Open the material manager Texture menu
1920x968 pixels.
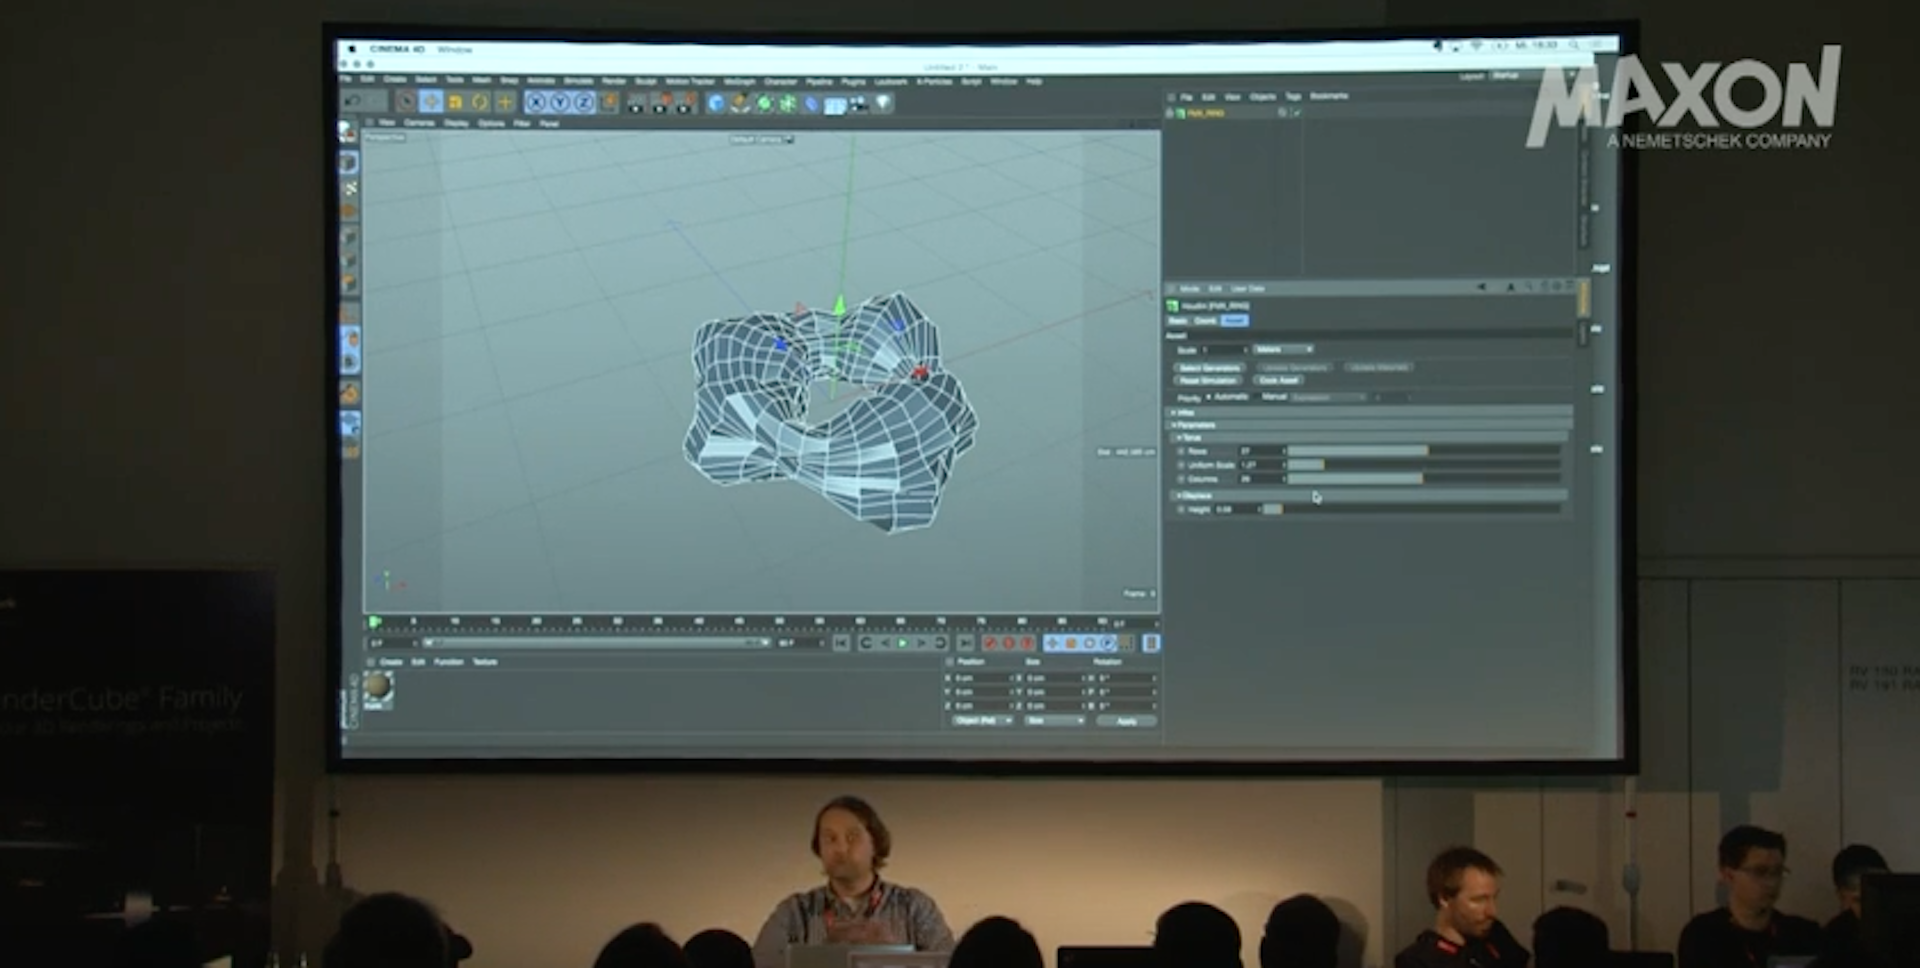485,662
